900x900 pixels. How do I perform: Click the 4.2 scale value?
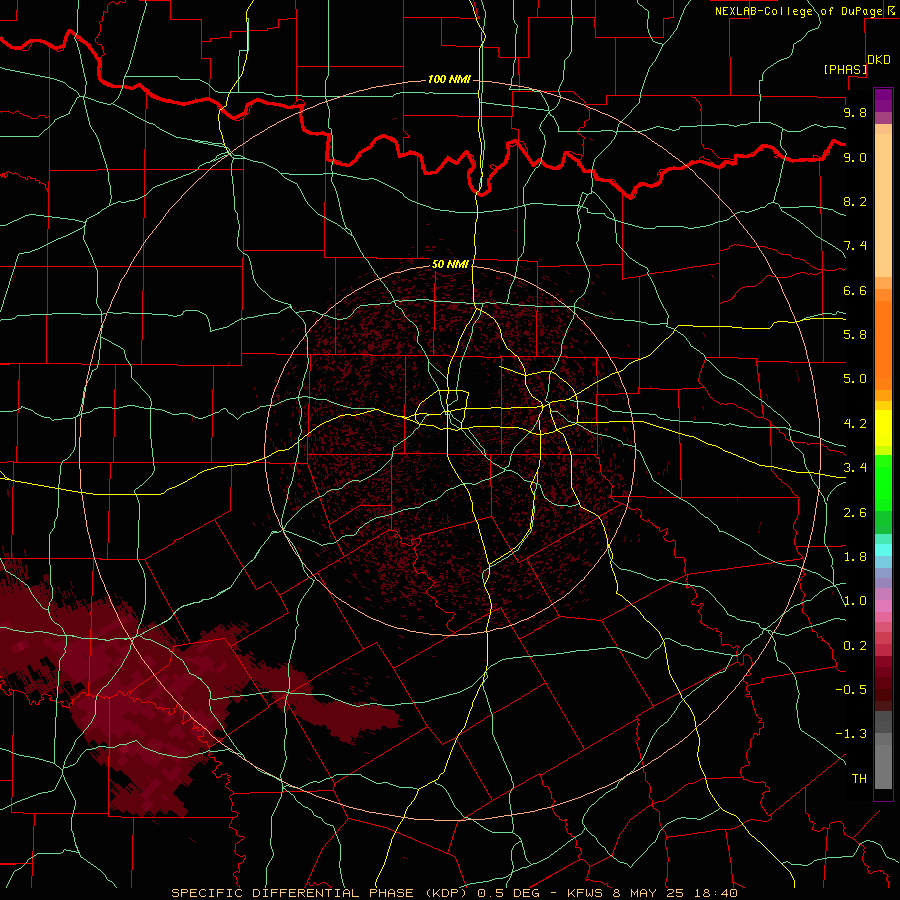pos(855,424)
